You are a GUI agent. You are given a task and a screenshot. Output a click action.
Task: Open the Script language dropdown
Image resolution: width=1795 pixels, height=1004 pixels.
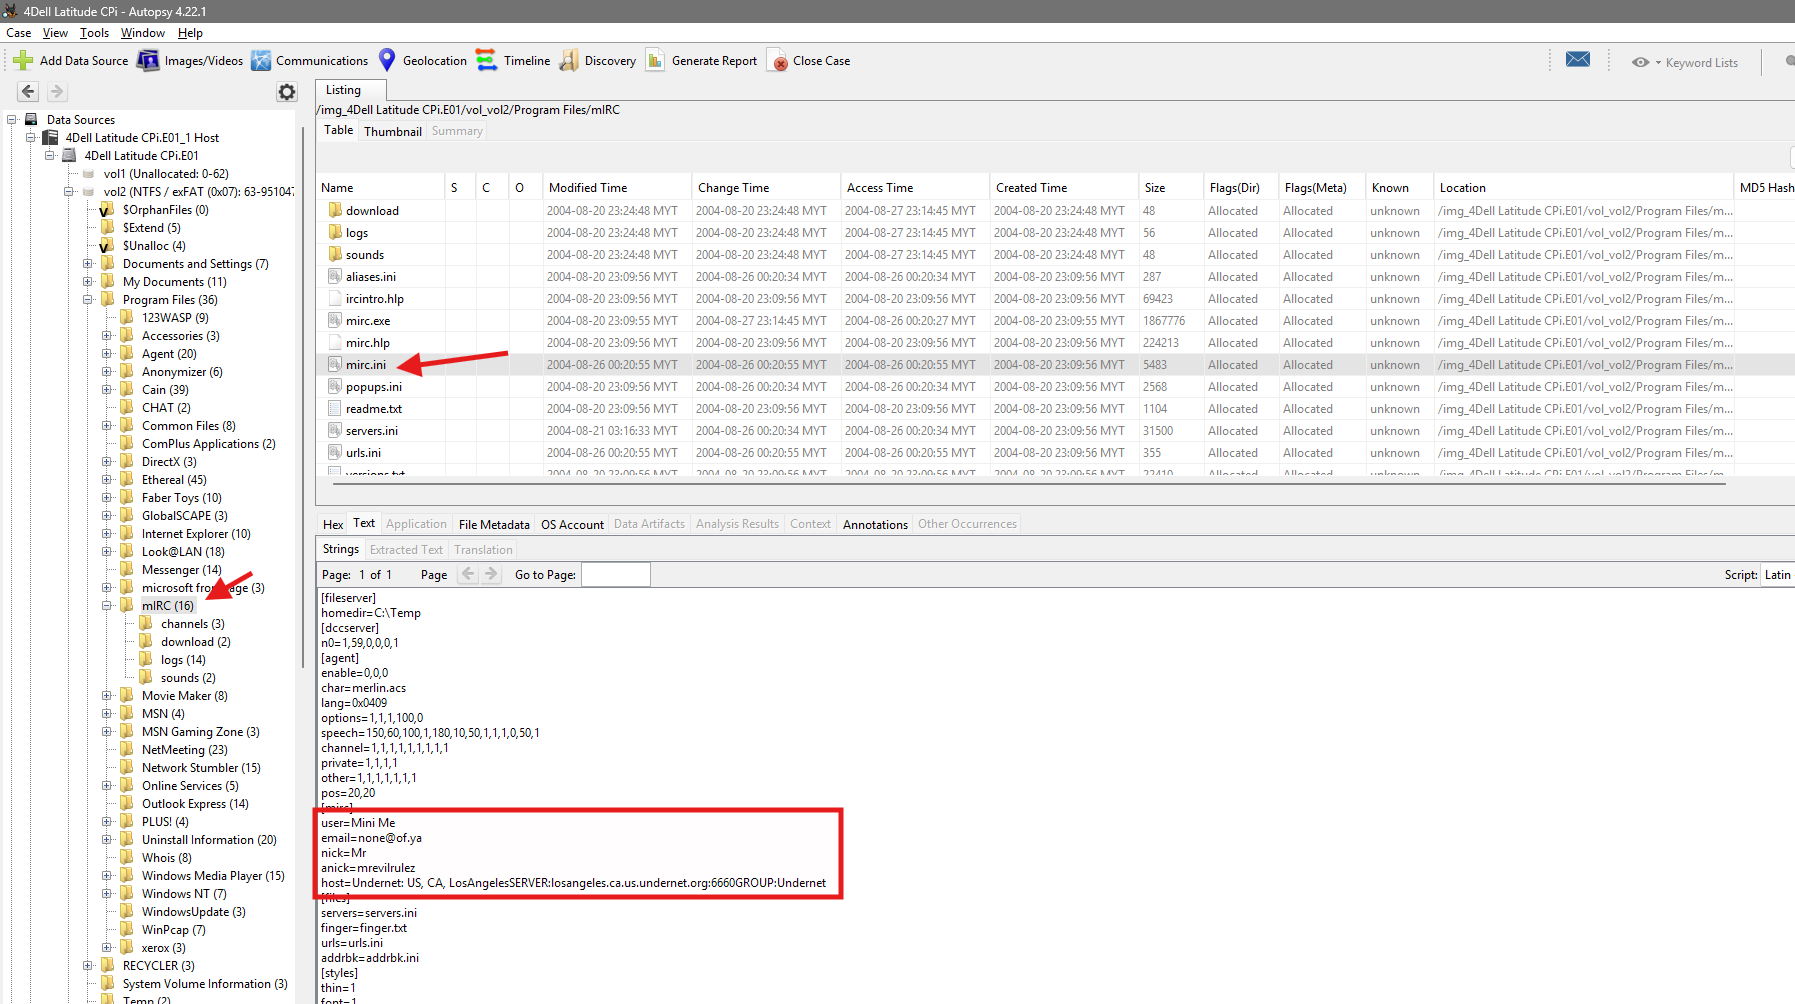1778,575
